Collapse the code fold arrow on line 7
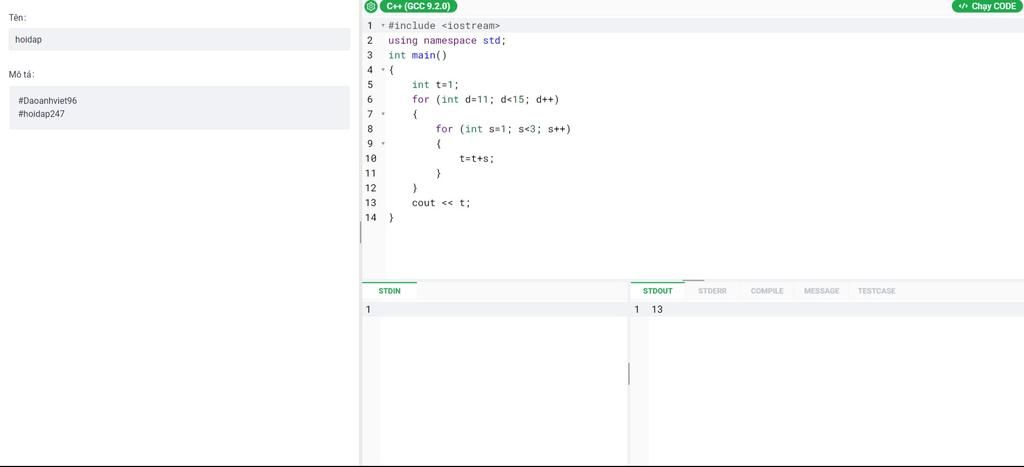This screenshot has width=1024, height=467. (383, 114)
